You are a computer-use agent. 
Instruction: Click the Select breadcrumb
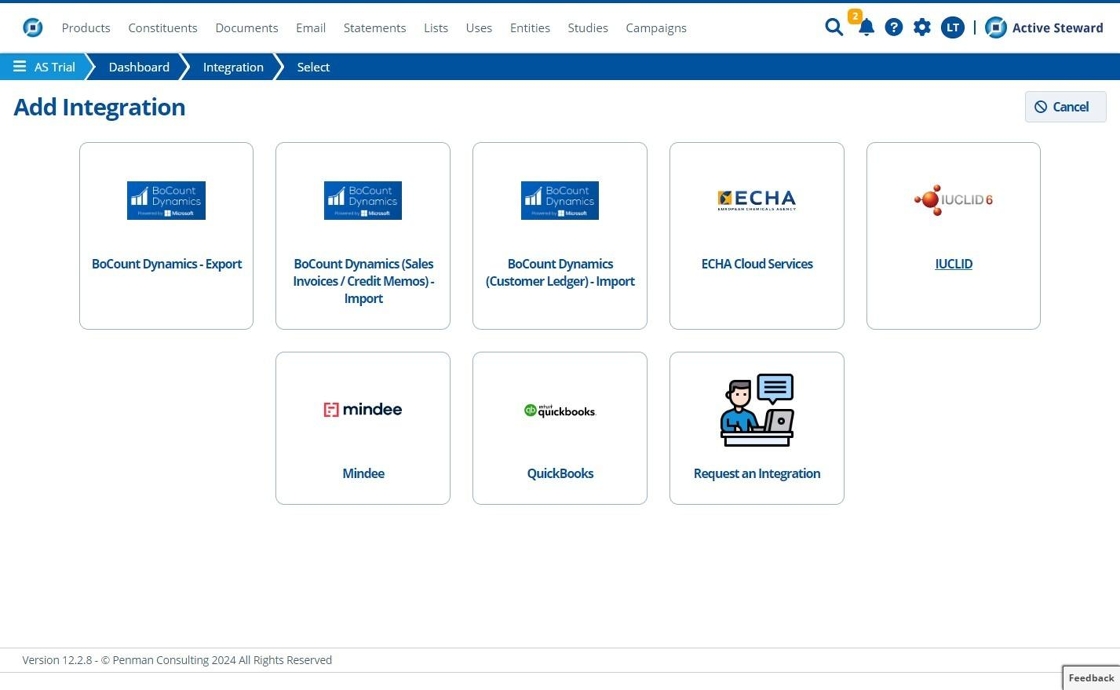pos(313,67)
